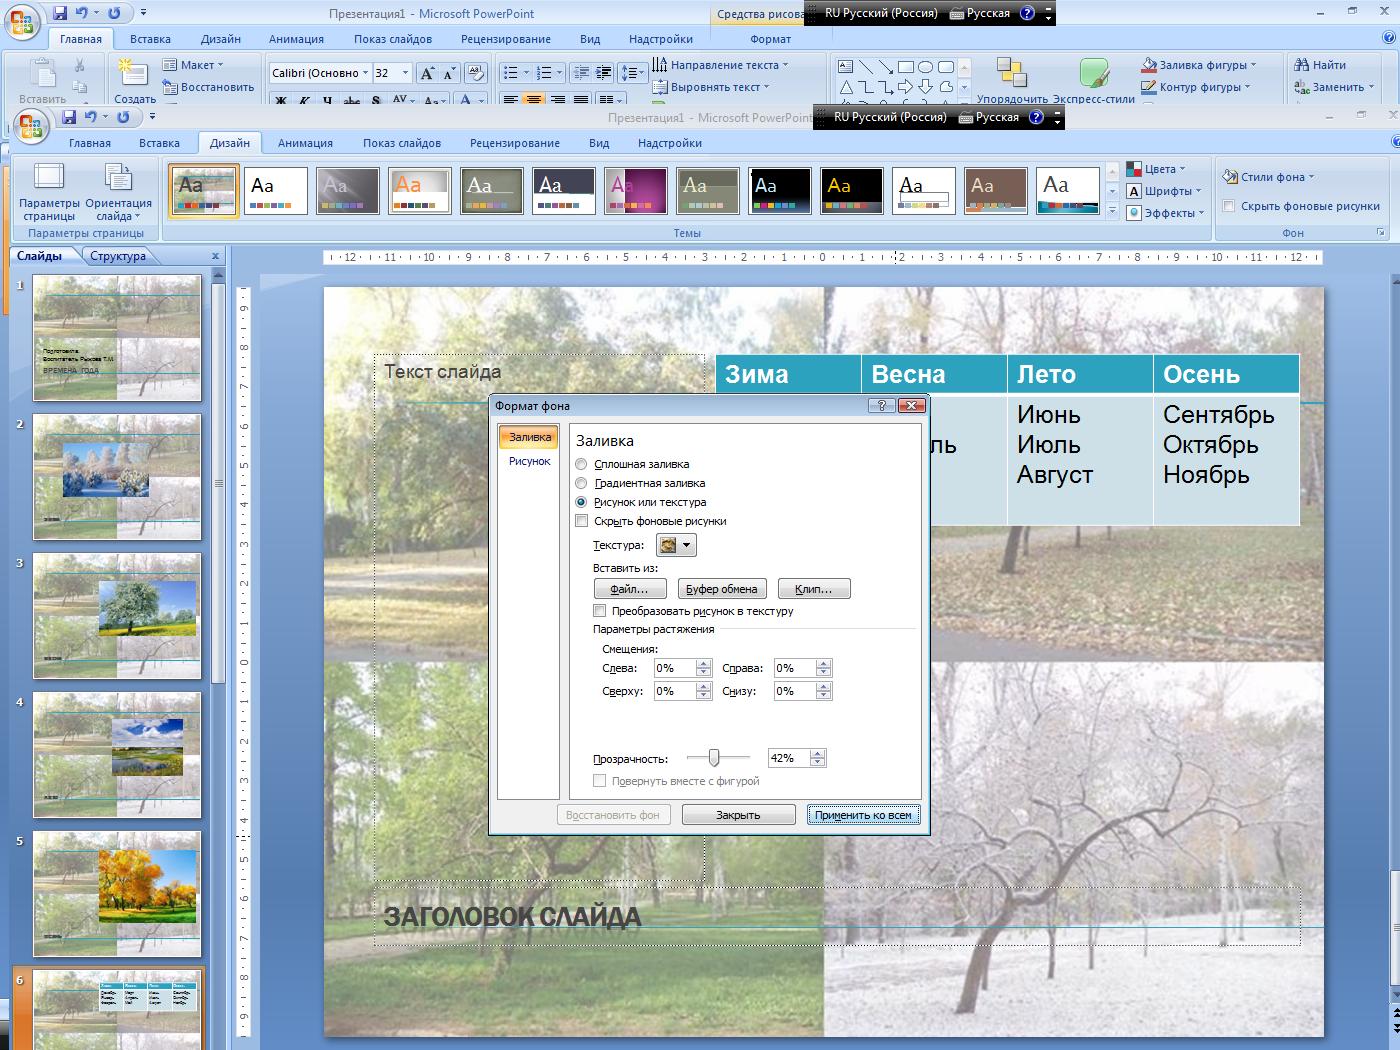The image size is (1400, 1050).
Task: Apply the magenta purple theme thumbnail
Action: pos(636,191)
